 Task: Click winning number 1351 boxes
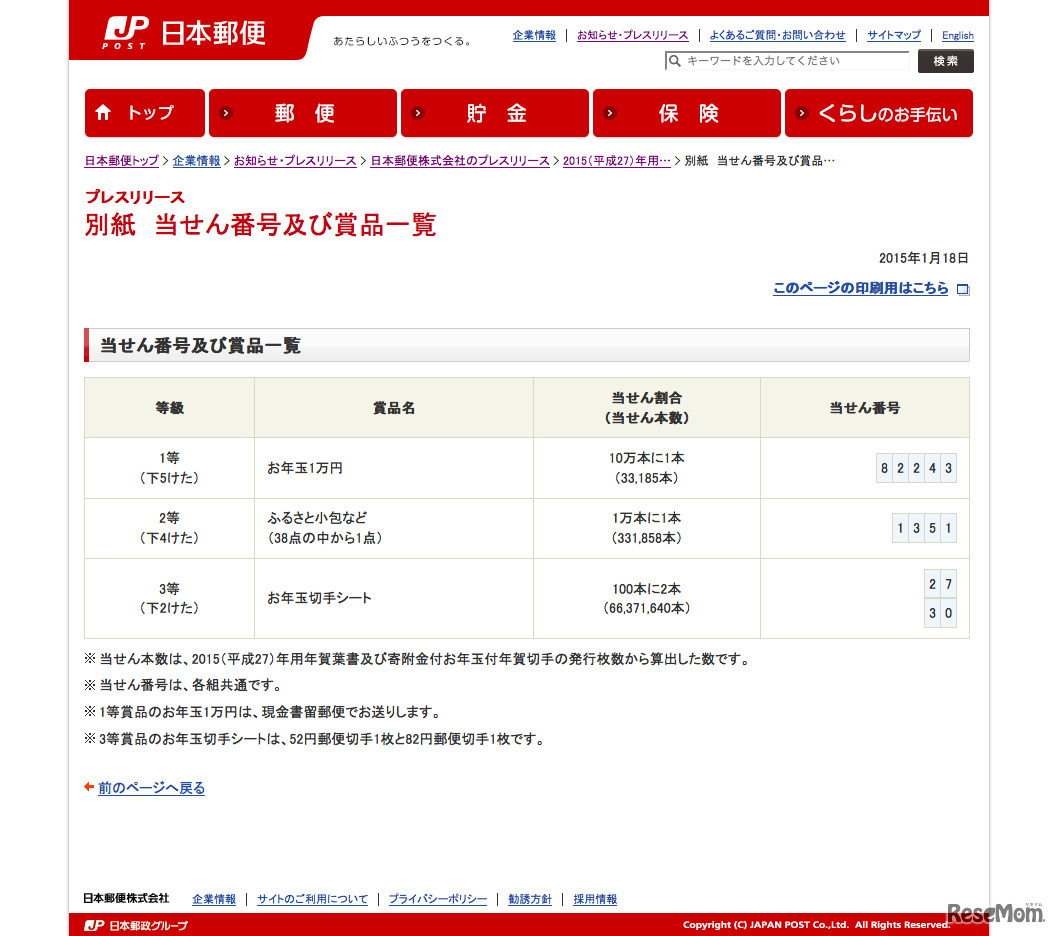(924, 528)
